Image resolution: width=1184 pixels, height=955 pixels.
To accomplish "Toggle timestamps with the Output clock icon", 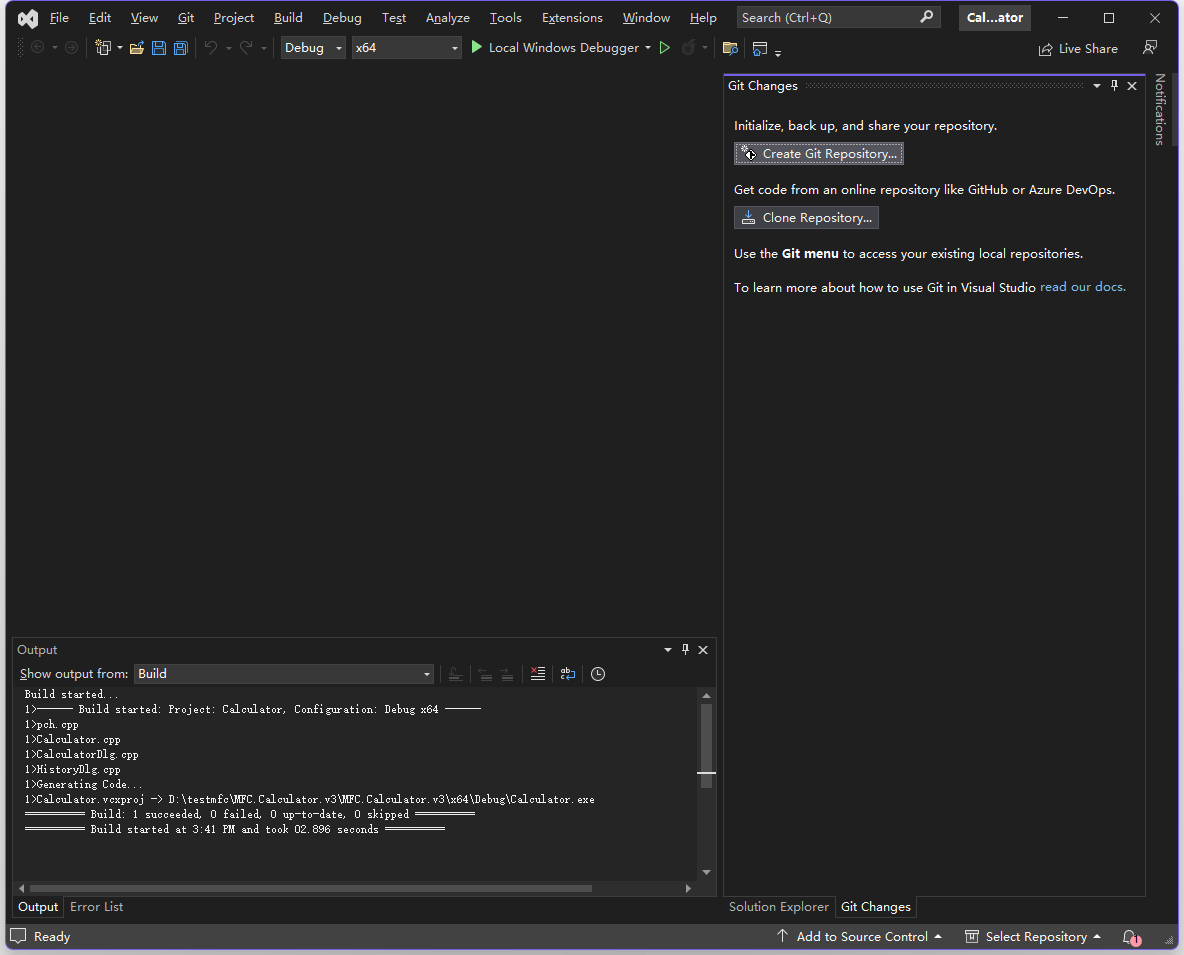I will [598, 674].
